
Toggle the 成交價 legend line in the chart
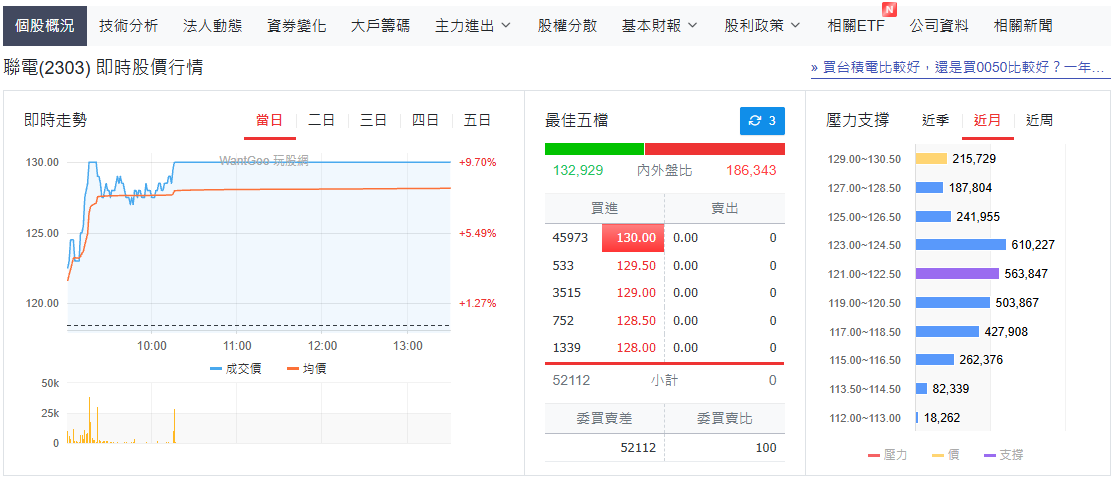[235, 368]
